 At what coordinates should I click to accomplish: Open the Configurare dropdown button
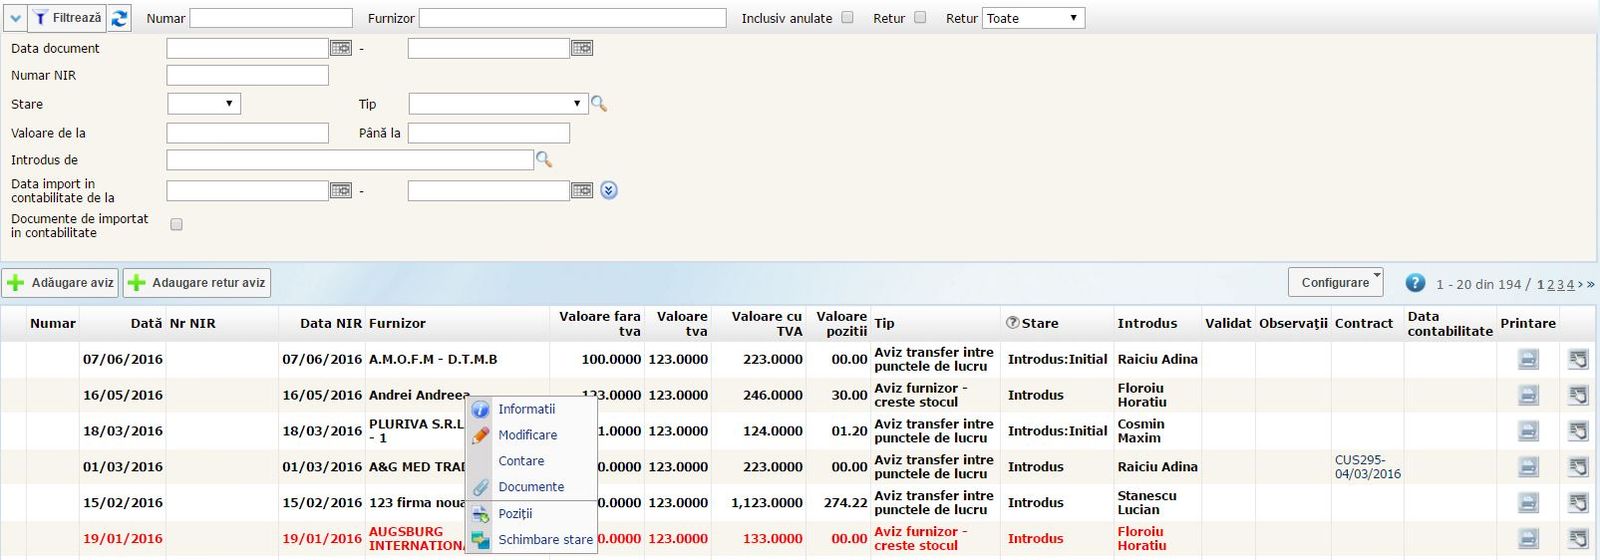tap(1335, 283)
